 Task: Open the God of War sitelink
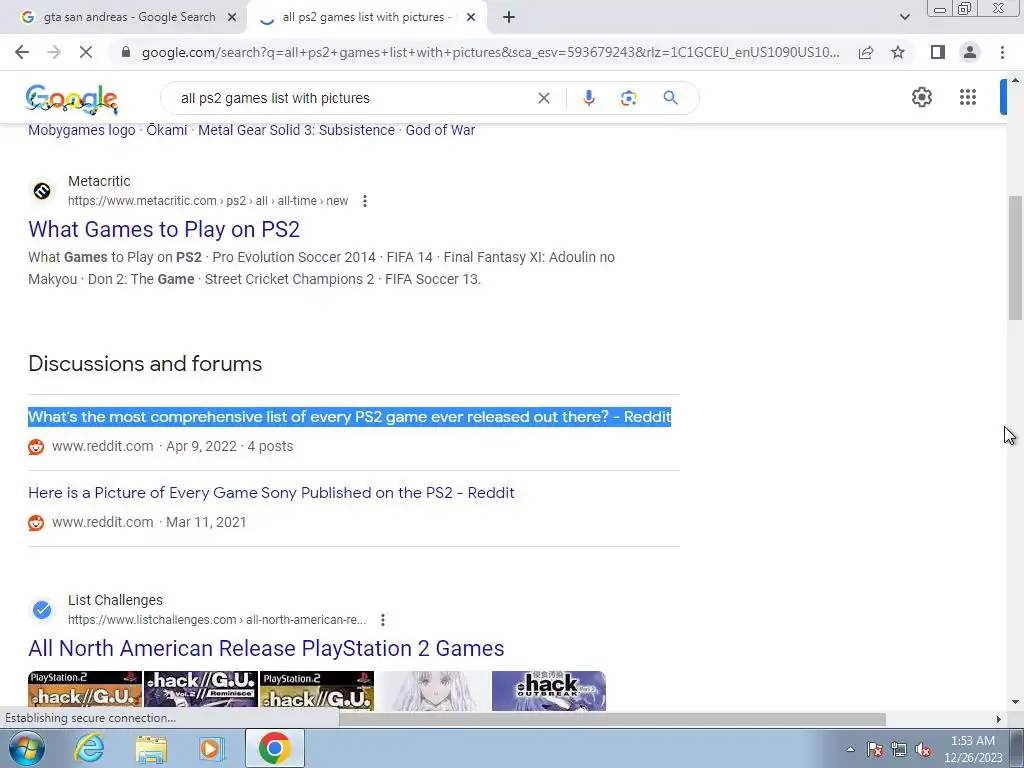click(440, 130)
